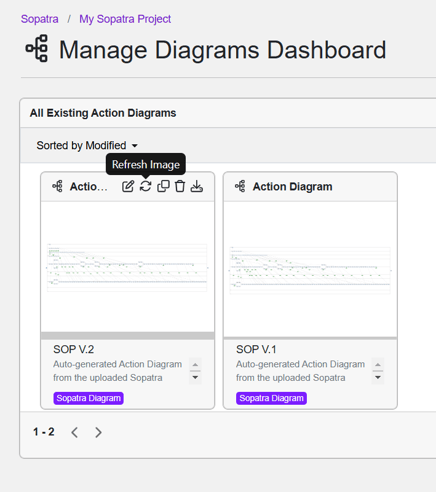Open the SOP V.2 diagram thumbnail
436x492 pixels.
127,267
